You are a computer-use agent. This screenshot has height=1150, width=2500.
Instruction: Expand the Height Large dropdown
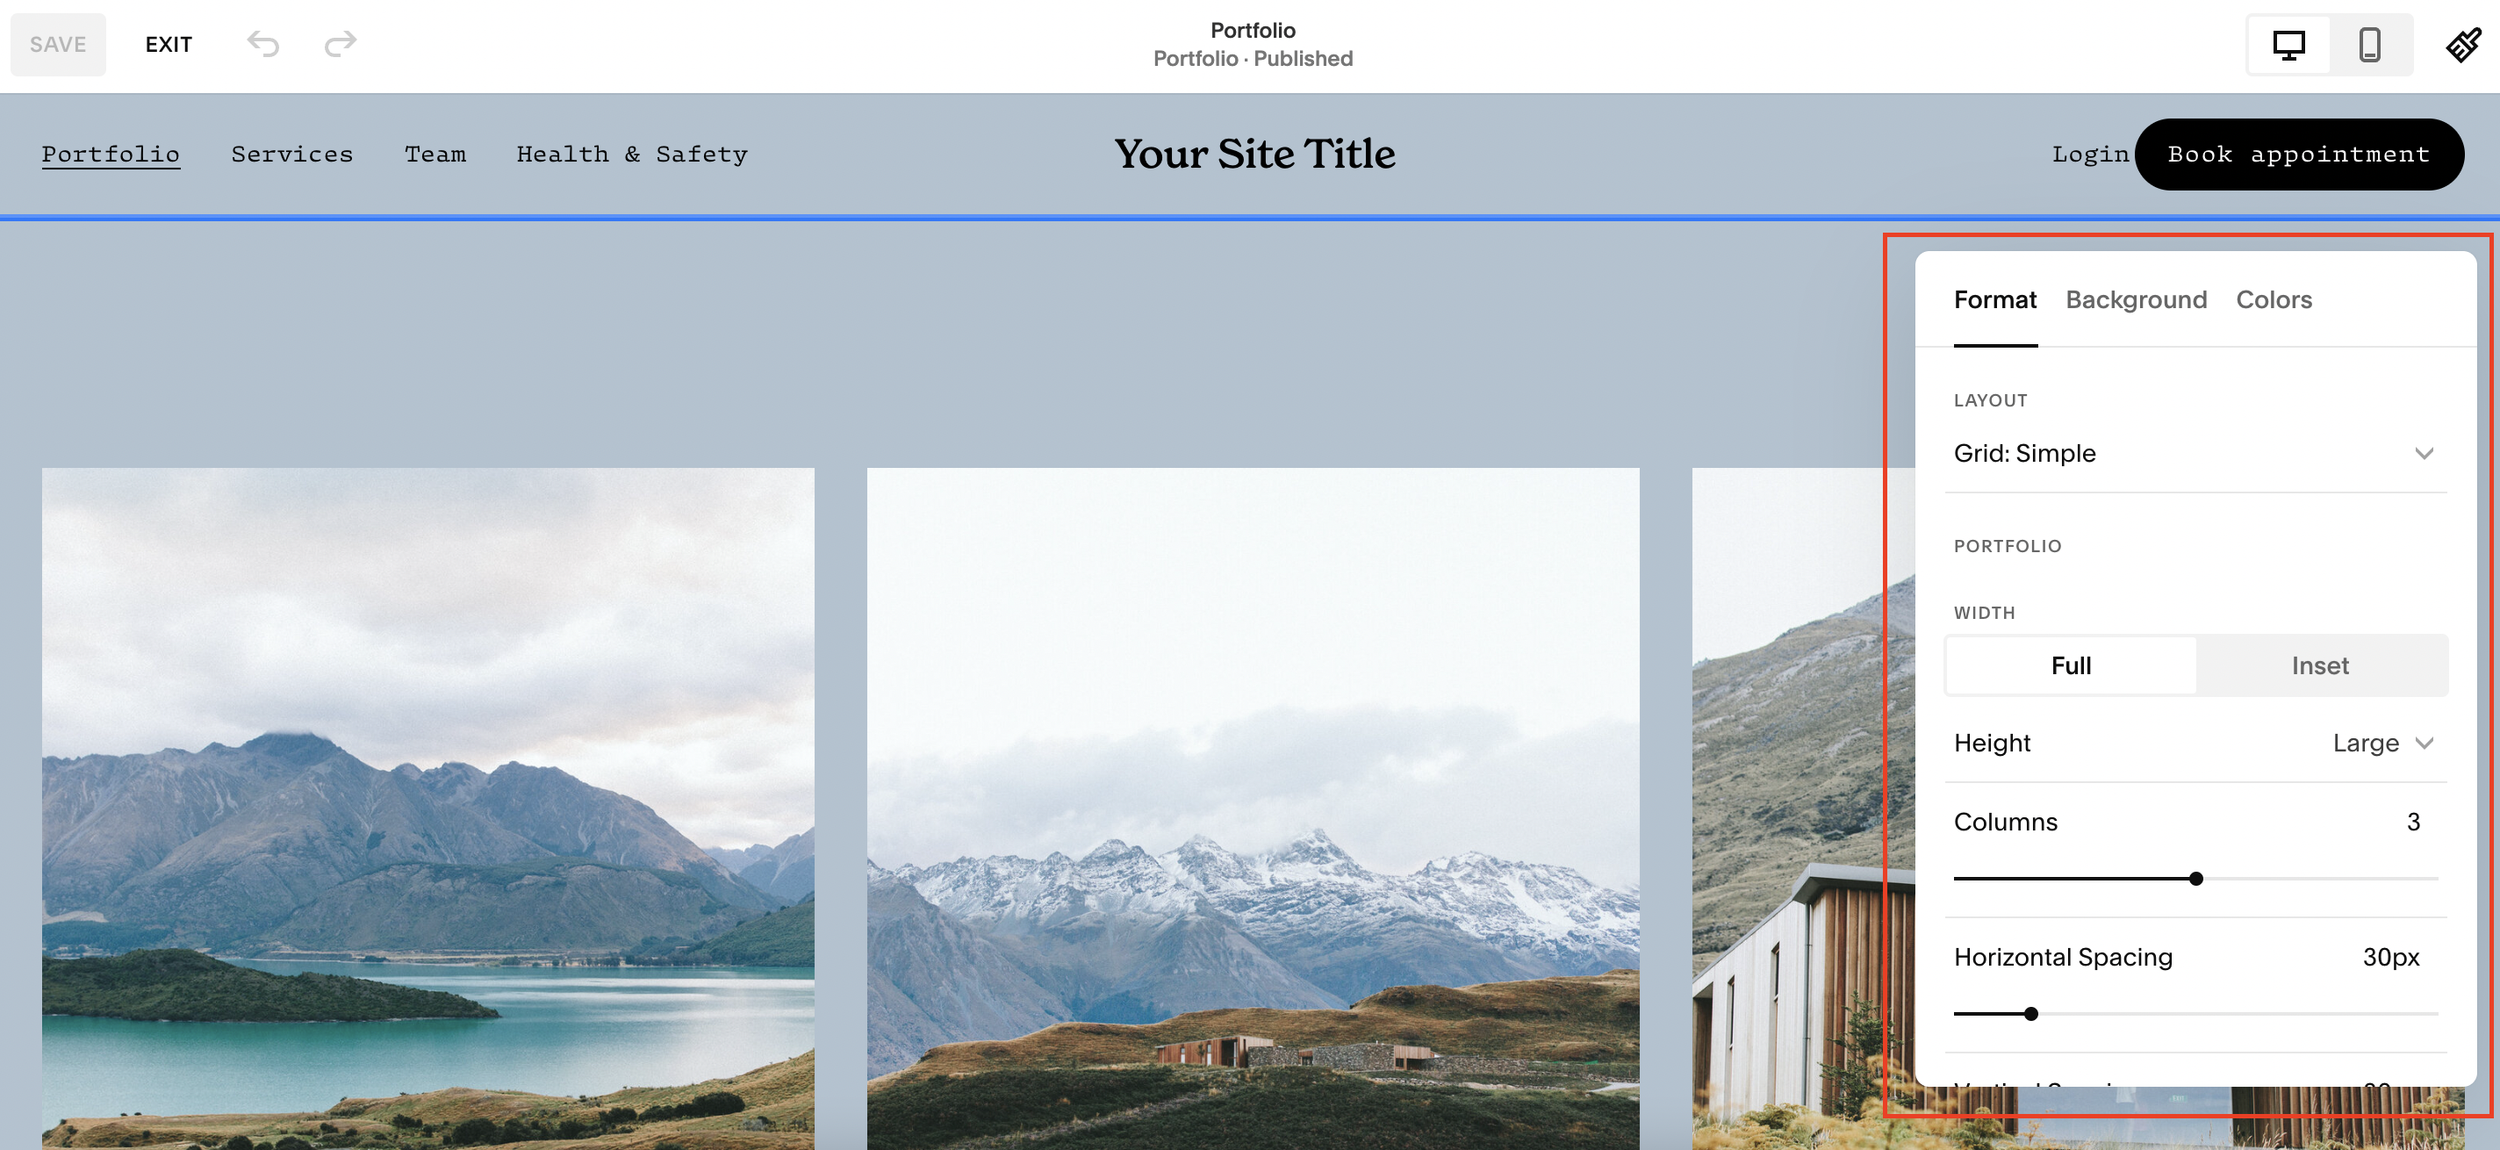pyautogui.click(x=2382, y=743)
